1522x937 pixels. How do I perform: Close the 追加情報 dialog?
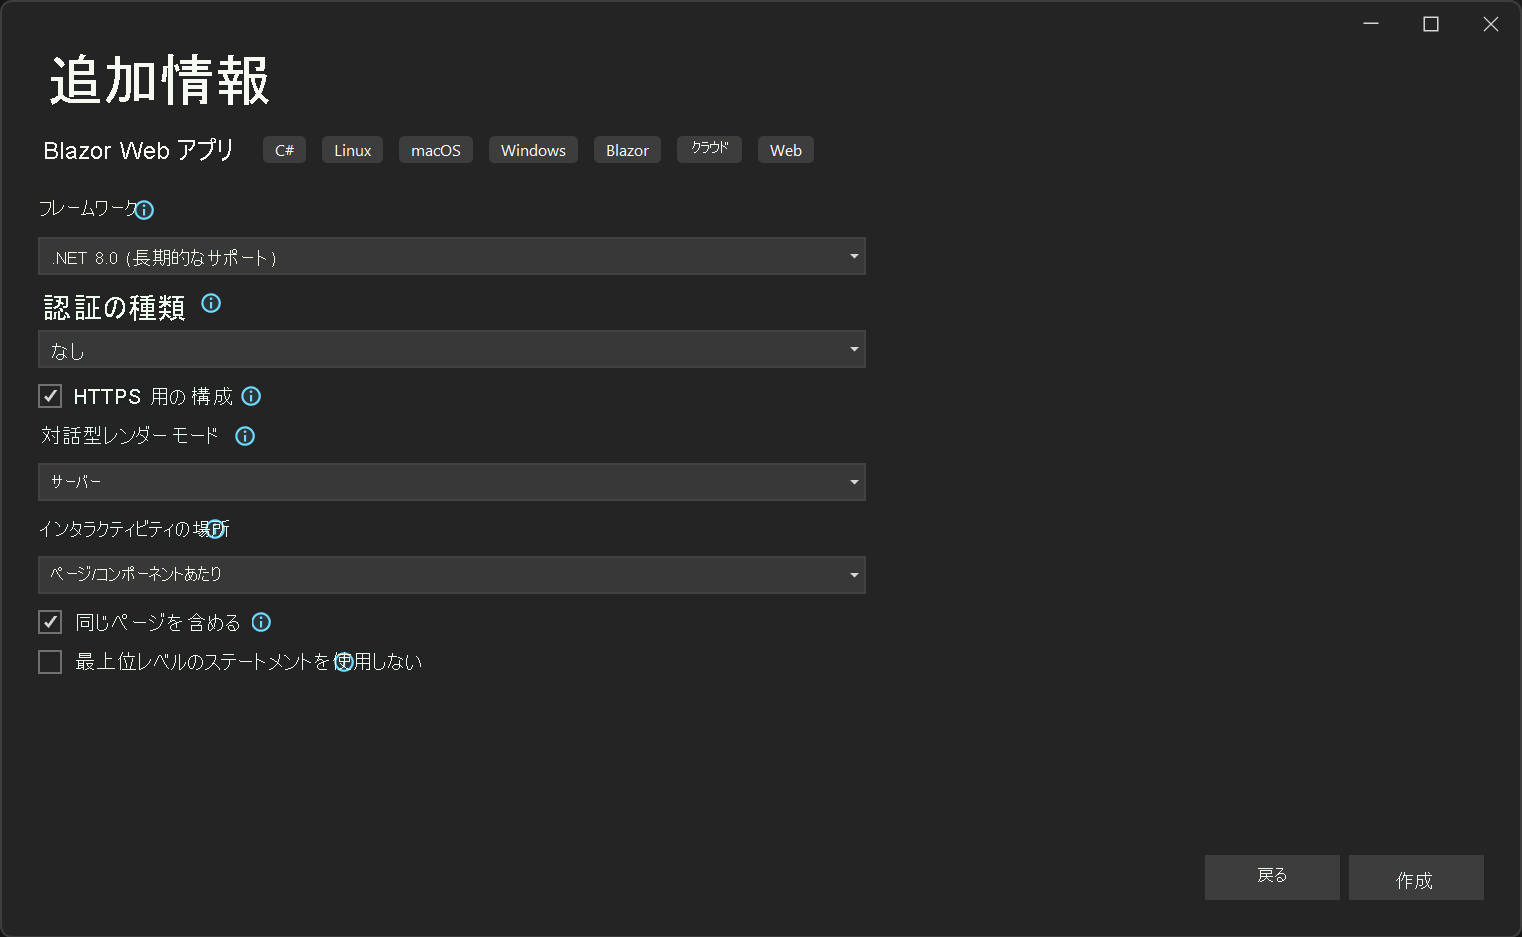1491,24
